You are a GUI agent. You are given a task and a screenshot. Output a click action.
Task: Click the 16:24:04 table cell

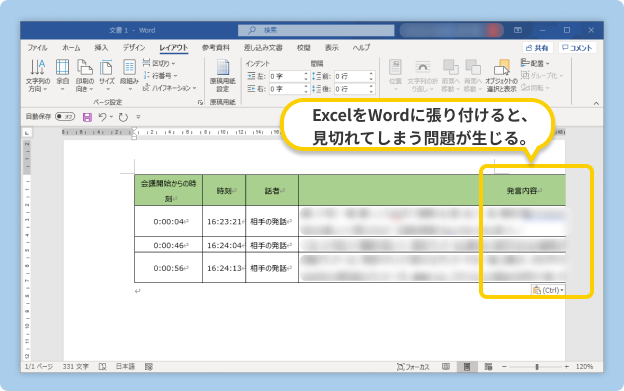[224, 245]
